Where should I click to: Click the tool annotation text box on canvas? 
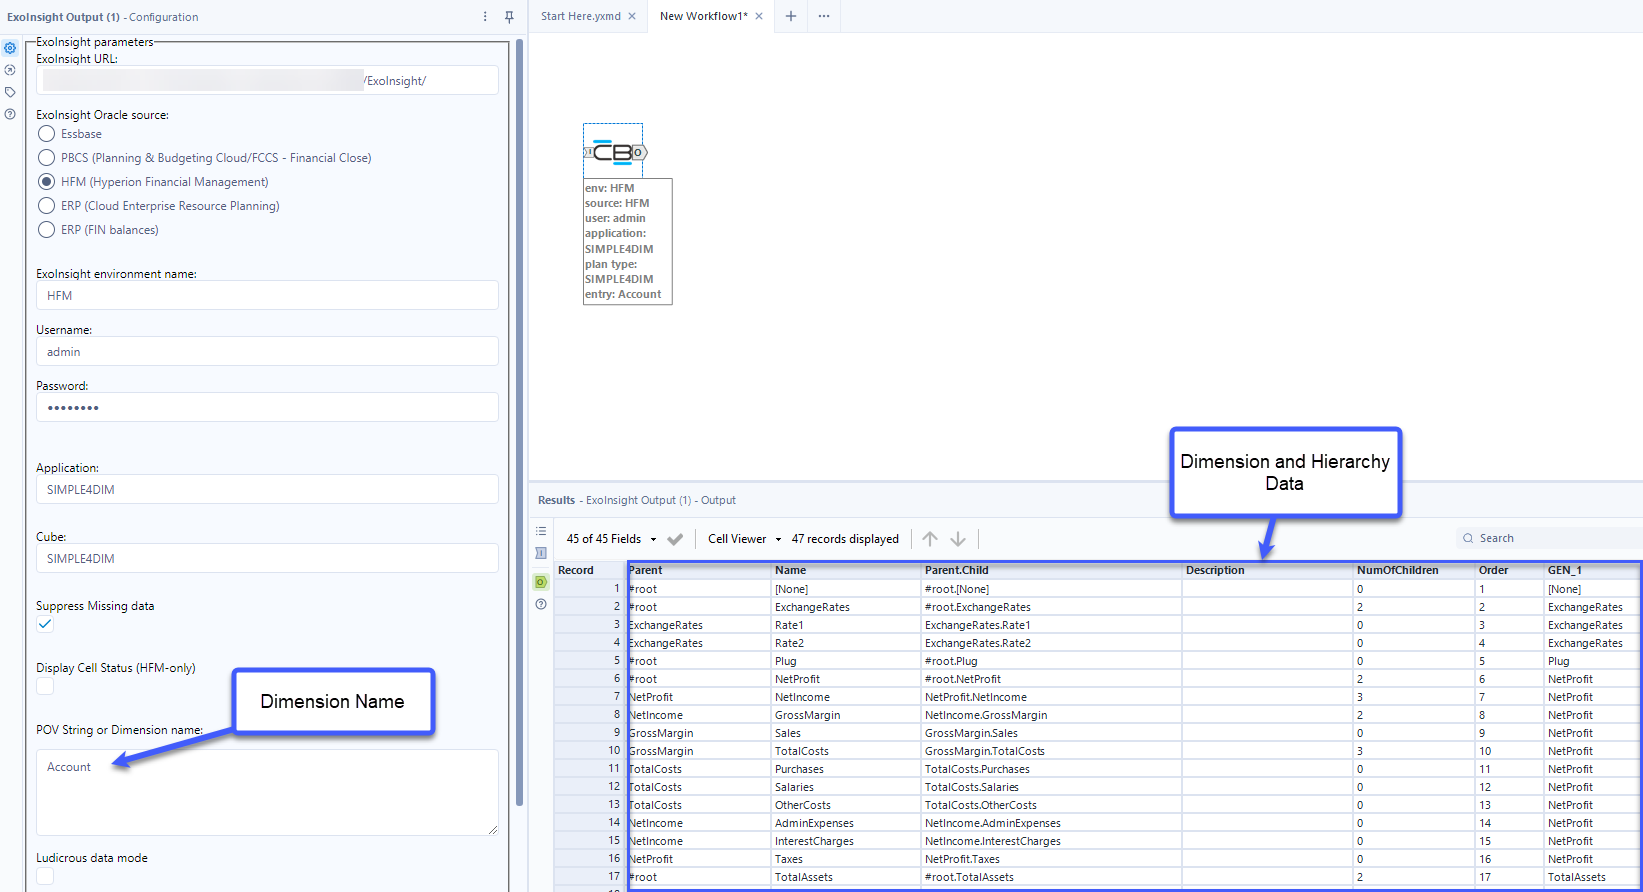point(628,241)
